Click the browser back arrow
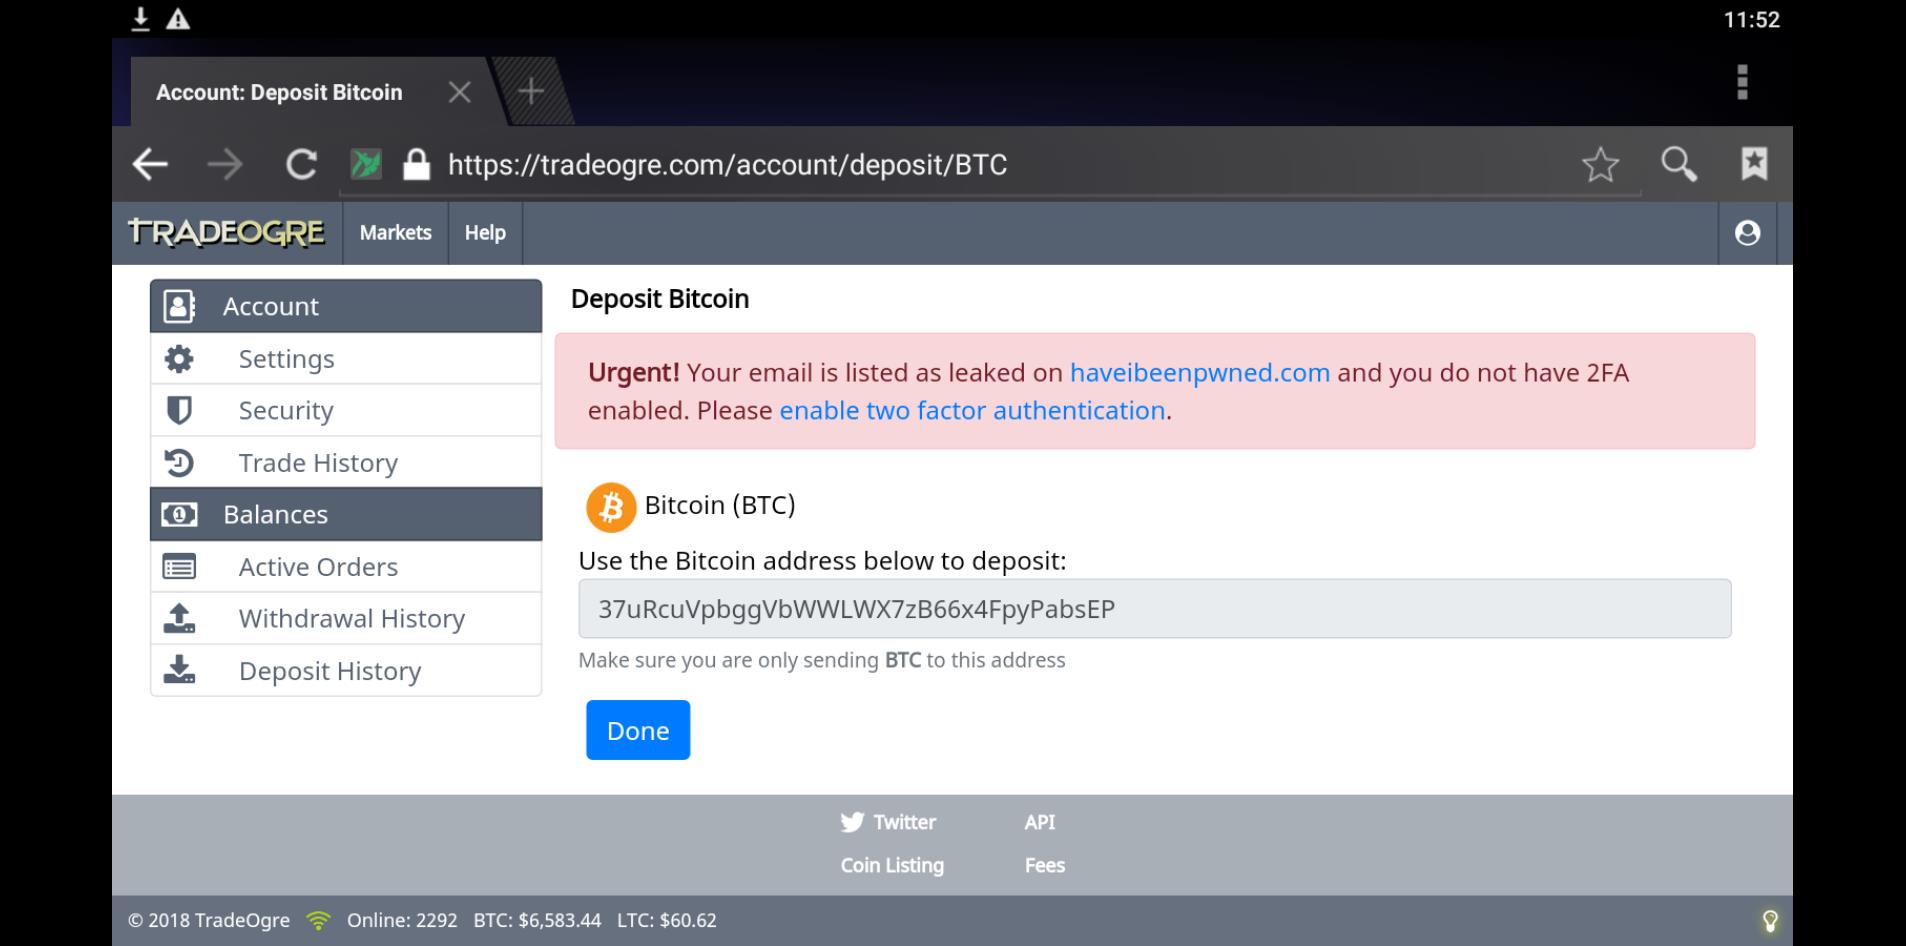The width and height of the screenshot is (1906, 946). tap(150, 164)
